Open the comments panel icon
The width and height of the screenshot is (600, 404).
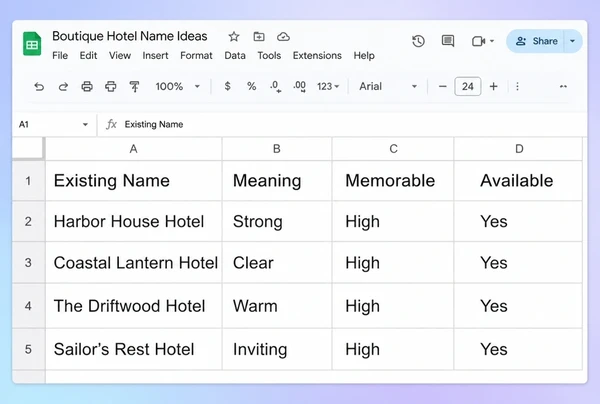pos(448,41)
